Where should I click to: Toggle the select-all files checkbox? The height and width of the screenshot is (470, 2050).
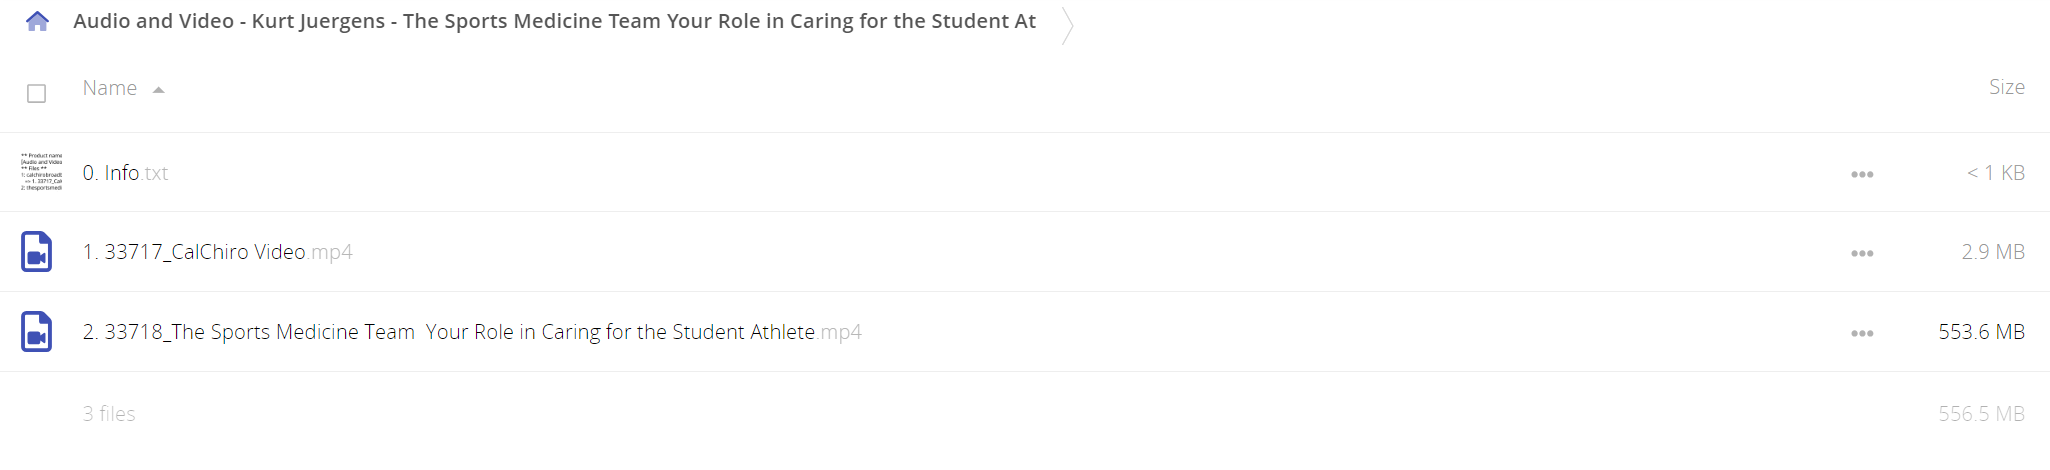[x=37, y=93]
